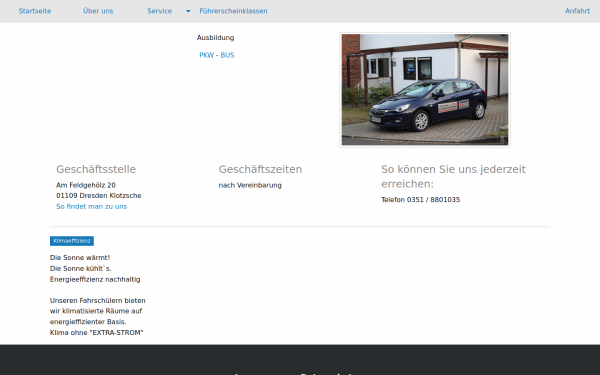Click the phone number 'Telefon 0351 / 8801035'
This screenshot has height=375, width=600.
tap(421, 200)
